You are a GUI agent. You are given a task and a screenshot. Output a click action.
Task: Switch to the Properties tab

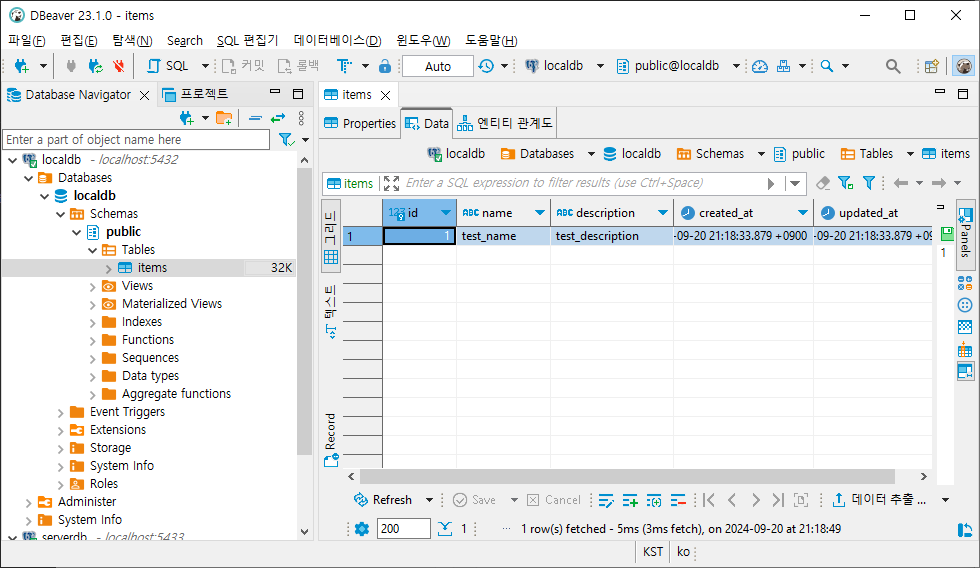(x=360, y=123)
